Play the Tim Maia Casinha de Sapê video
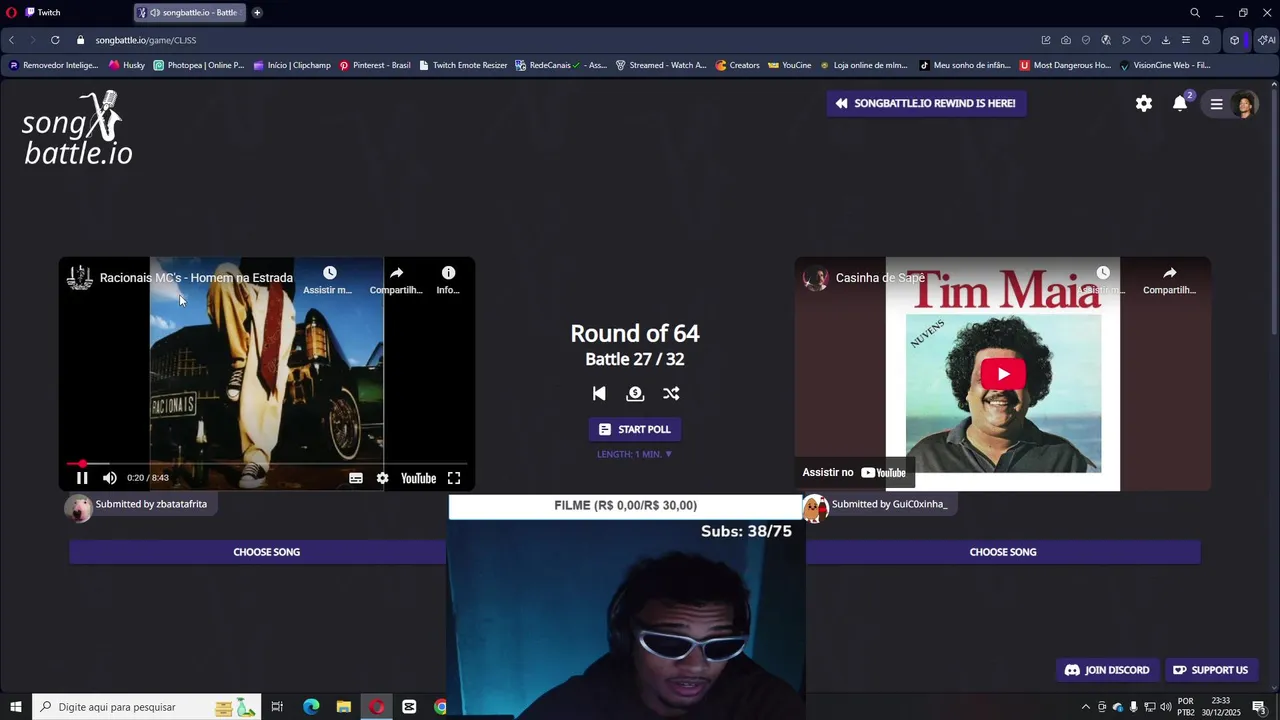Image resolution: width=1280 pixels, height=720 pixels. coord(1003,374)
